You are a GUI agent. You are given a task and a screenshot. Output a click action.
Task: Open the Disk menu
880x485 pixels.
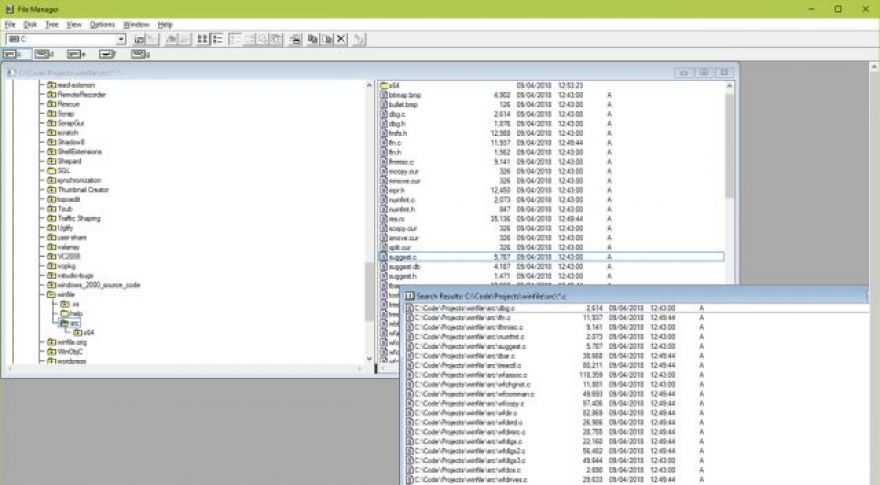(30, 25)
